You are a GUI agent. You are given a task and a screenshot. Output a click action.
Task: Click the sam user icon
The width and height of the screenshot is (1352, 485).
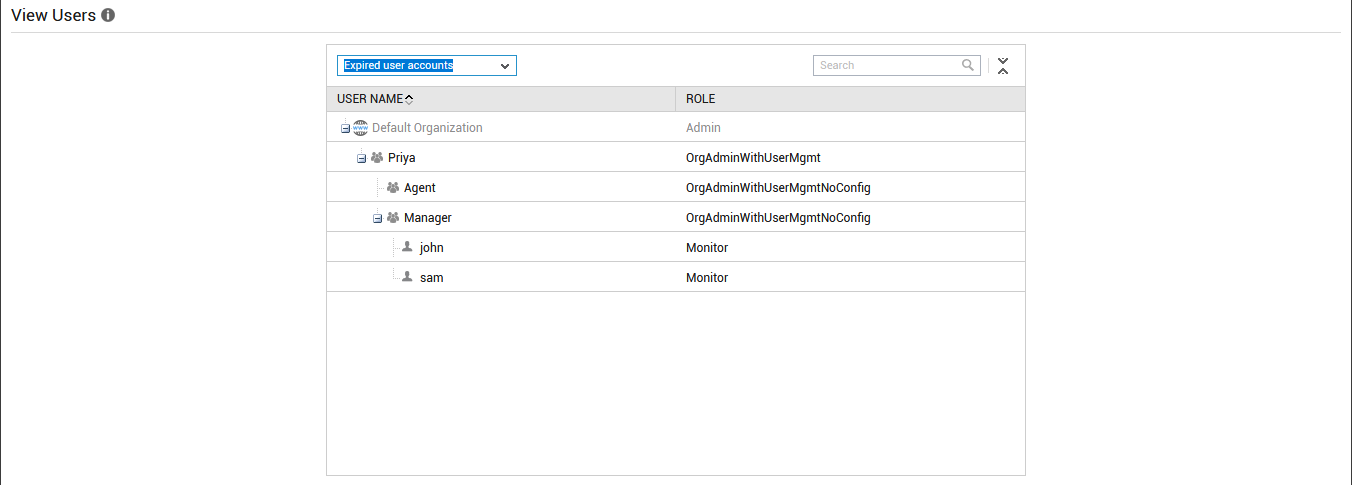click(x=407, y=277)
